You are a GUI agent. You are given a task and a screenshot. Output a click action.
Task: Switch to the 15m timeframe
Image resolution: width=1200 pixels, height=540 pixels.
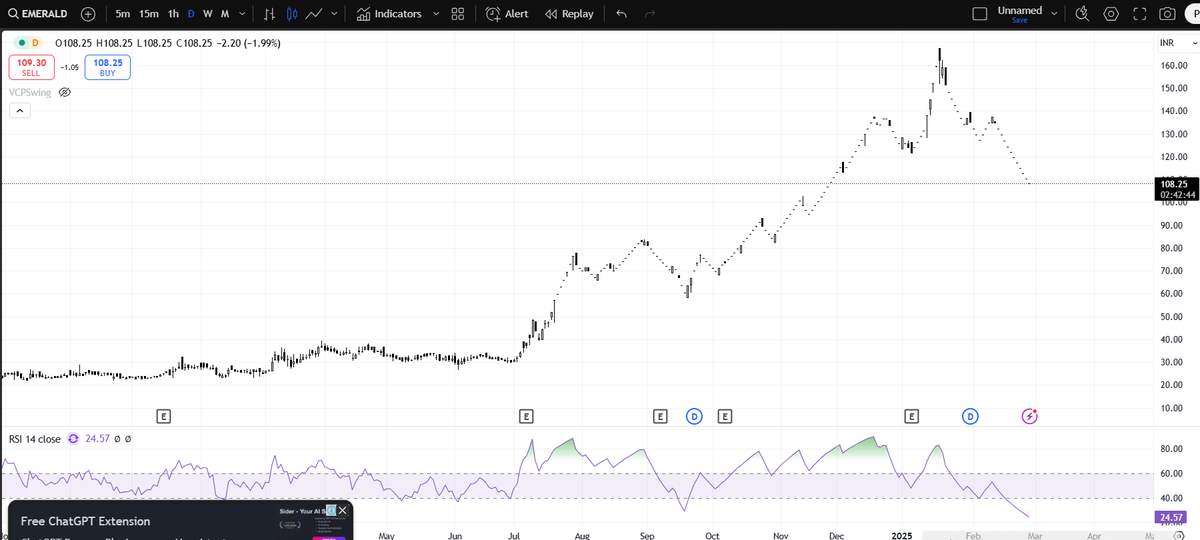click(149, 14)
